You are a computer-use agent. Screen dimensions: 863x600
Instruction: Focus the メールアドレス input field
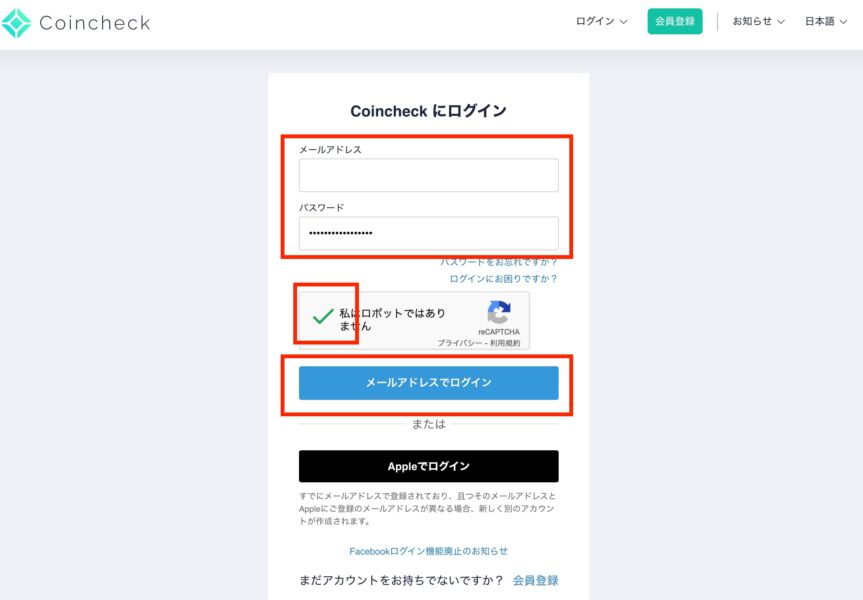[x=428, y=175]
